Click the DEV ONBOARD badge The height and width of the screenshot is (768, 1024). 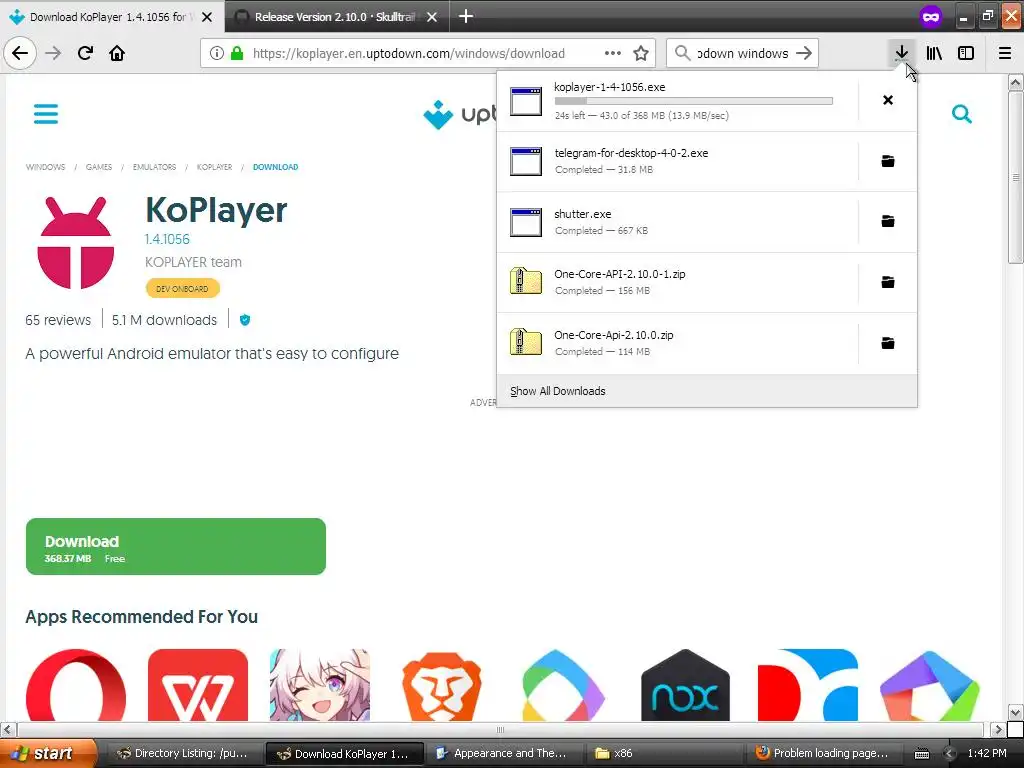[182, 288]
